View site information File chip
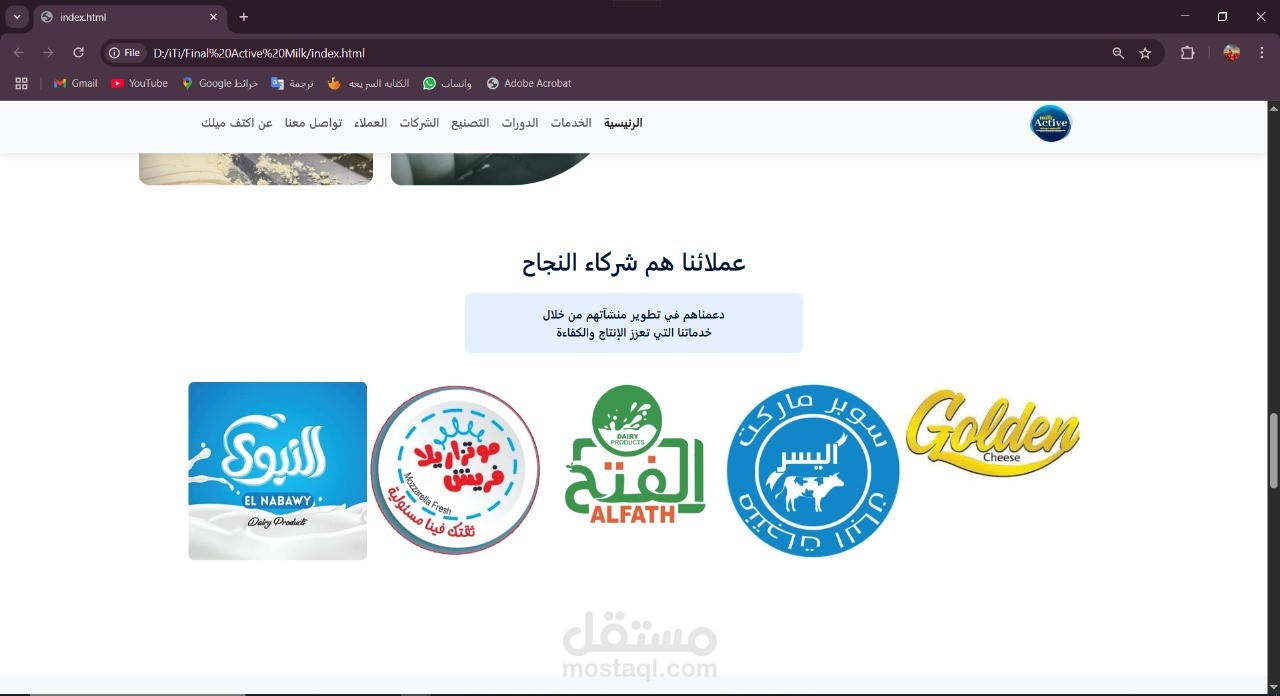1280x696 pixels. (125, 53)
